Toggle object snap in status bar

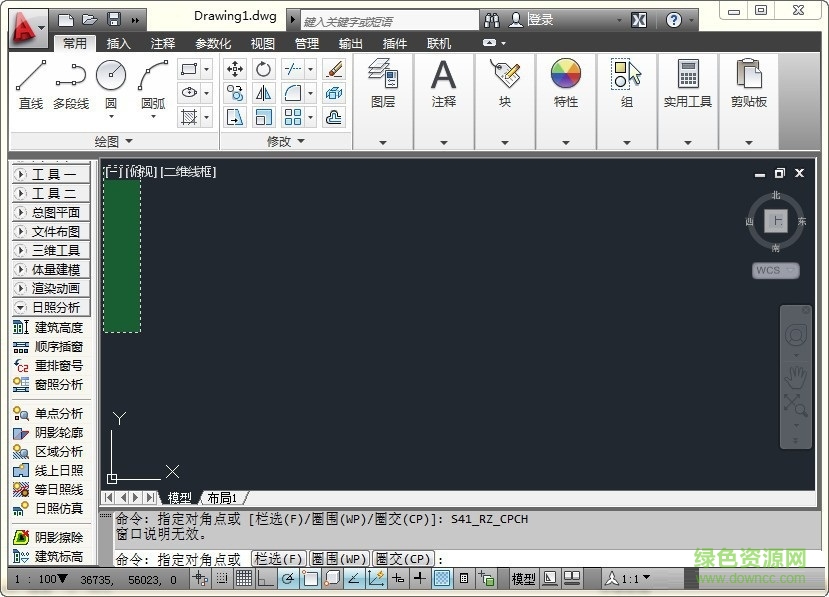310,579
